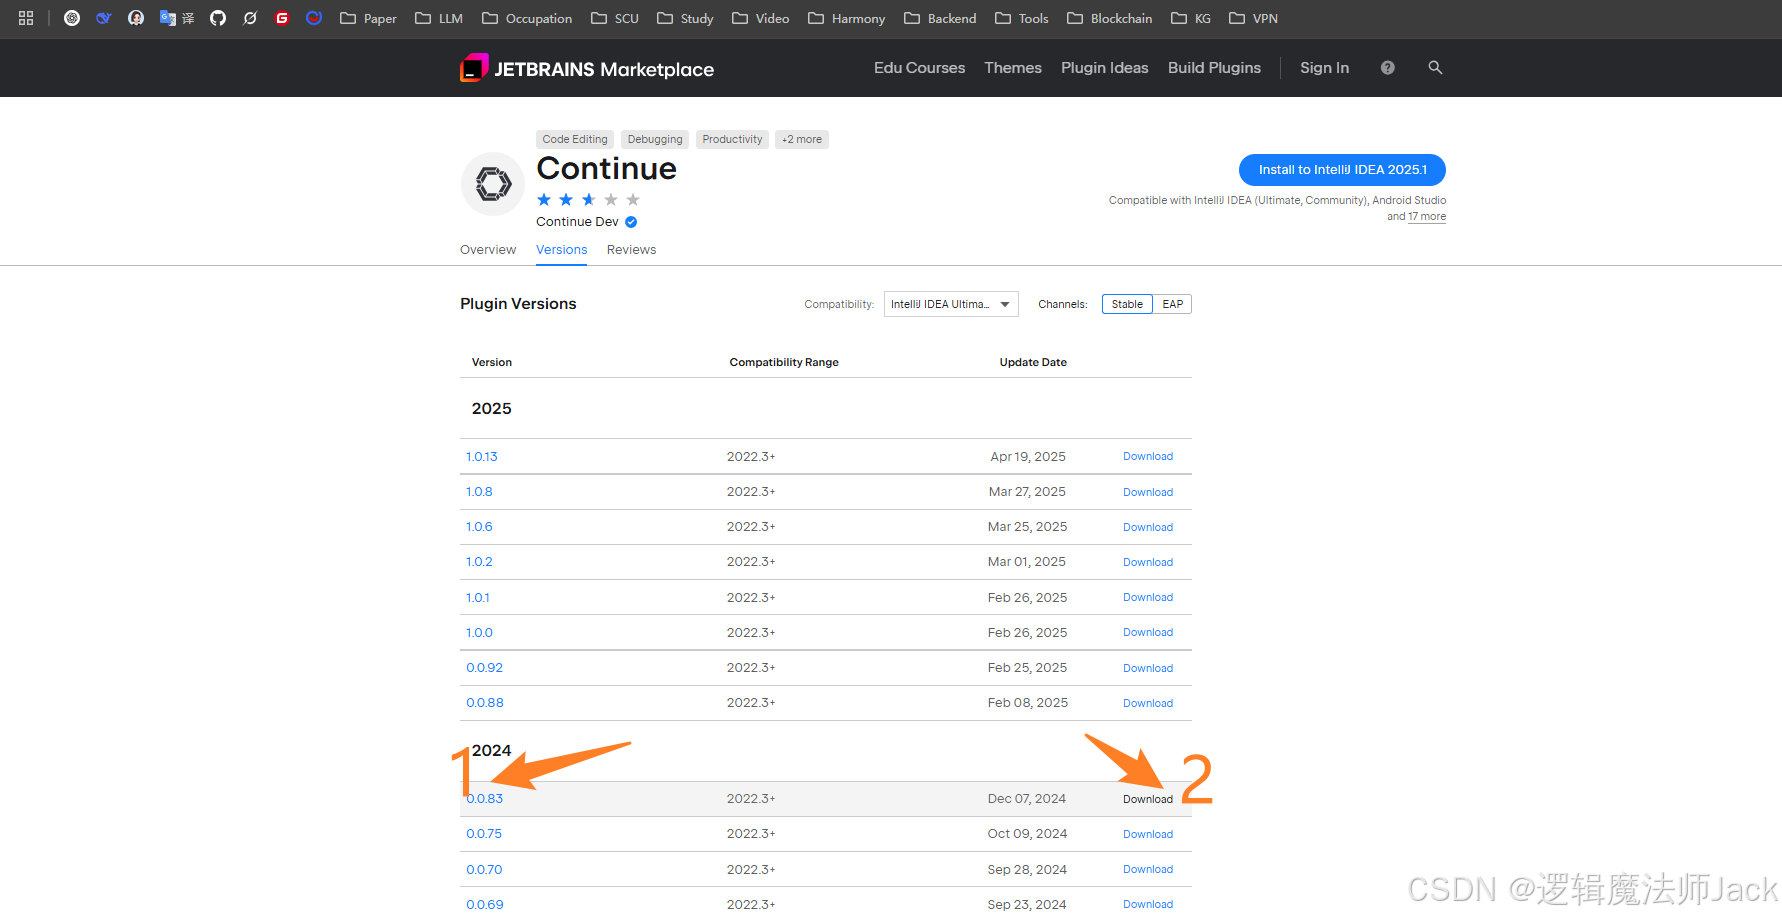Screen dimensions: 1782x919
Task: Open the Tools bookmark folder
Action: [1022, 18]
